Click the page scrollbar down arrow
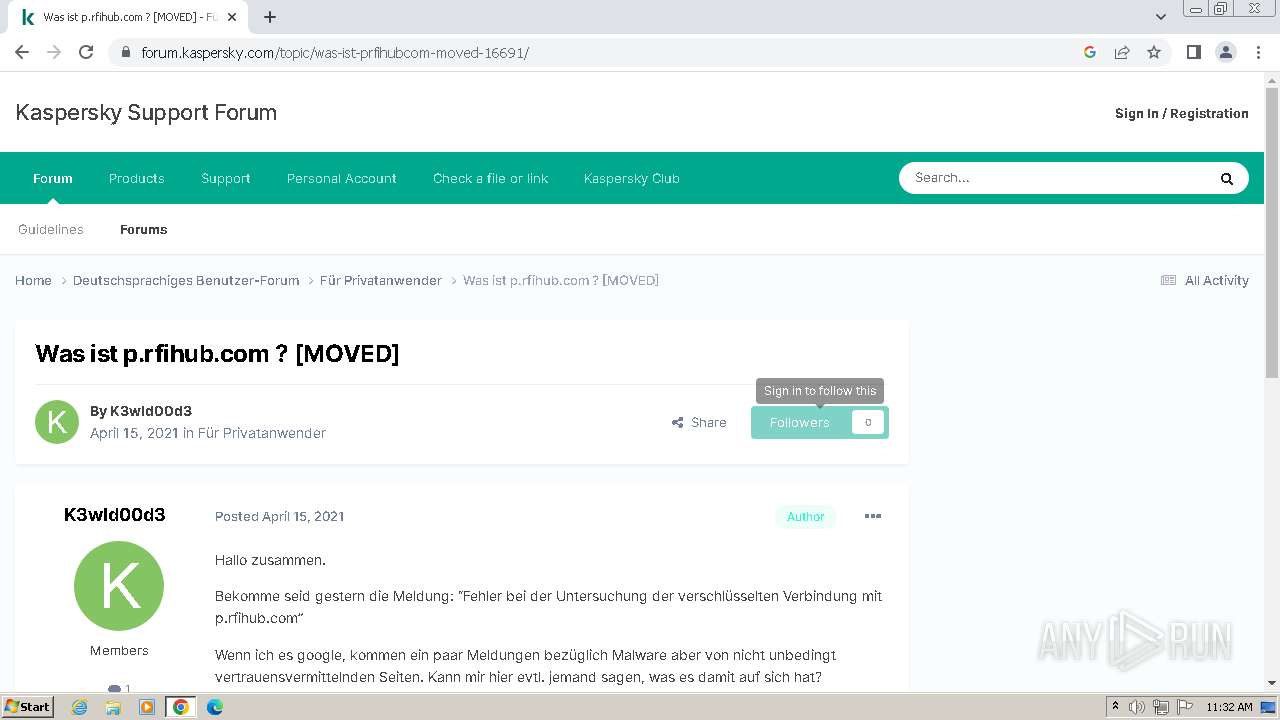1280x720 pixels. click(1272, 683)
